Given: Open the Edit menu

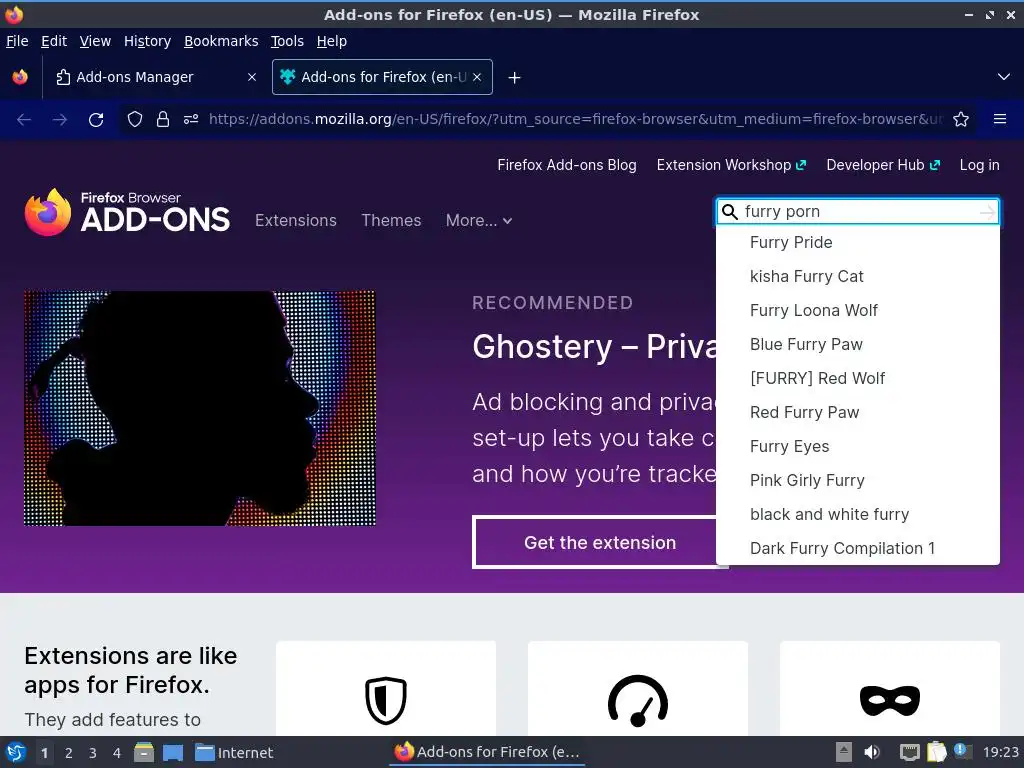Looking at the screenshot, I should [54, 41].
